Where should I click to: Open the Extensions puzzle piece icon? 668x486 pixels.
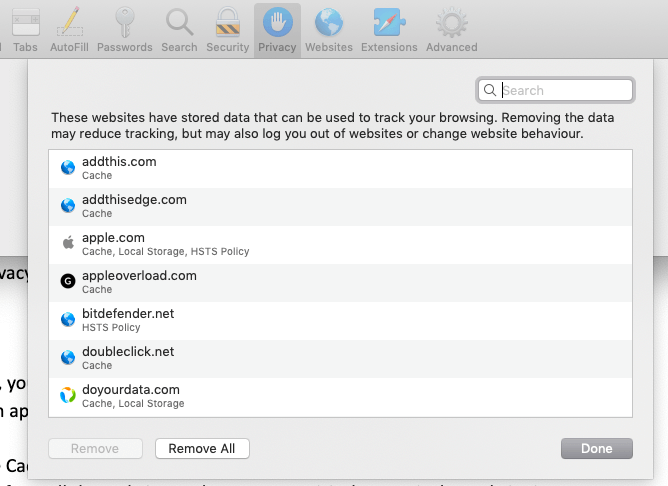point(389,22)
